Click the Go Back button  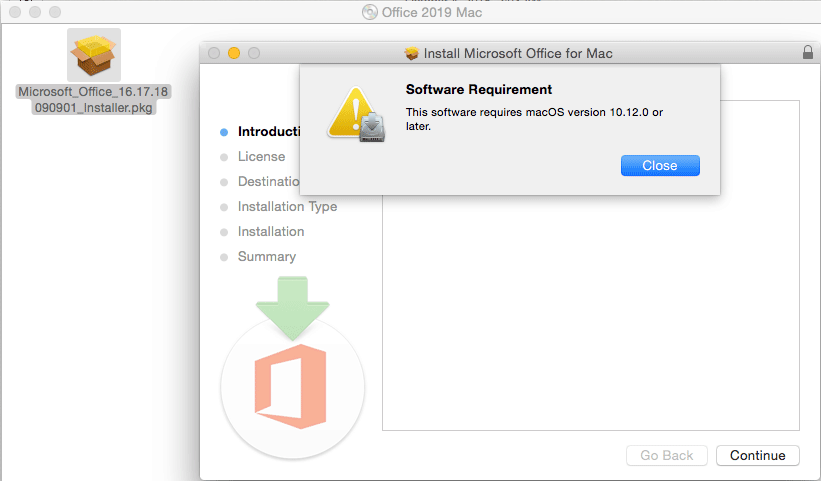pos(667,455)
